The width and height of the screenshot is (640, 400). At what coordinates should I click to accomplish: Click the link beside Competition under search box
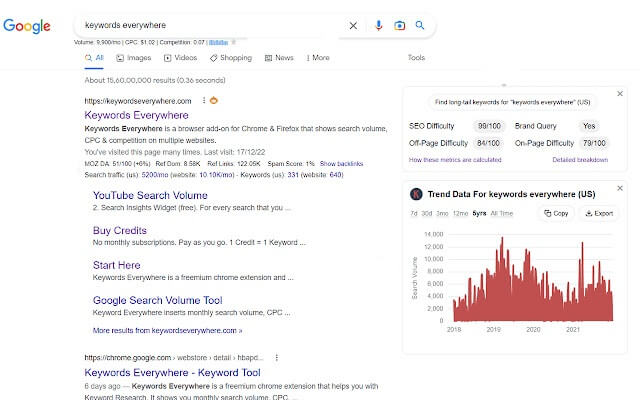tap(218, 42)
